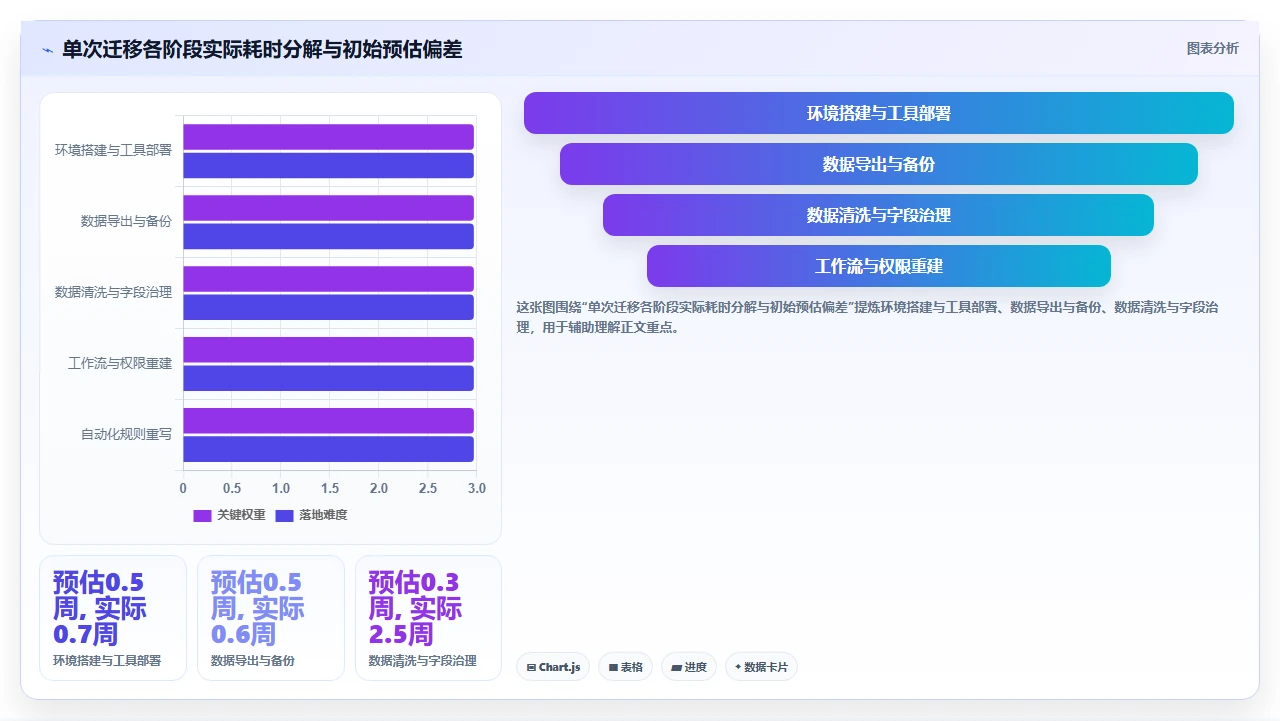The image size is (1280, 721).
Task: Select the Chart.js tag chip
Action: point(553,667)
